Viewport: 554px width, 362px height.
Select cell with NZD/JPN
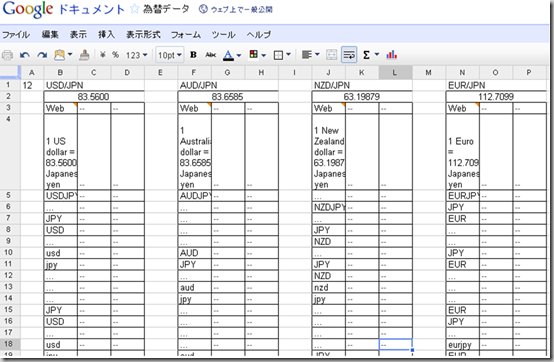click(x=329, y=85)
